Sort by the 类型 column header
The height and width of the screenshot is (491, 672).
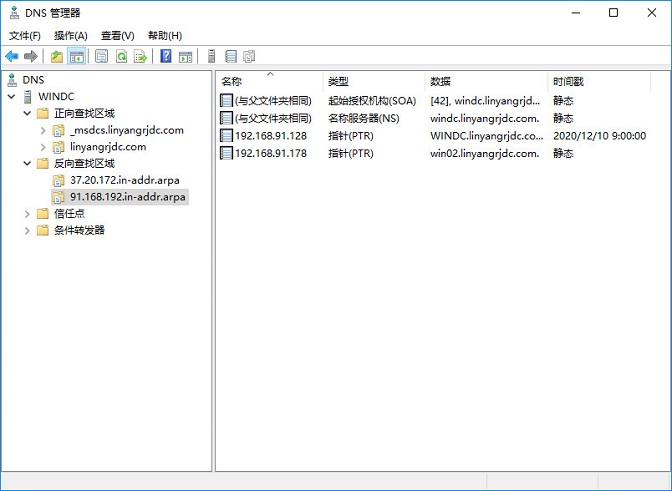[x=374, y=81]
